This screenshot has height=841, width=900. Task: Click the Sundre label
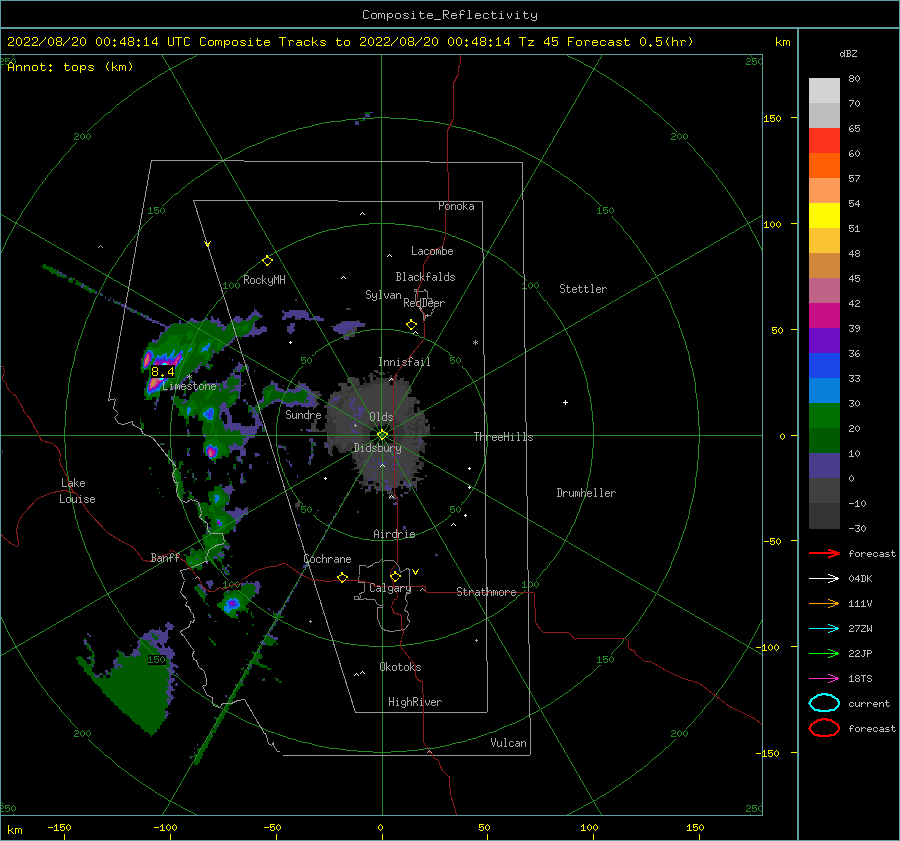pyautogui.click(x=303, y=414)
